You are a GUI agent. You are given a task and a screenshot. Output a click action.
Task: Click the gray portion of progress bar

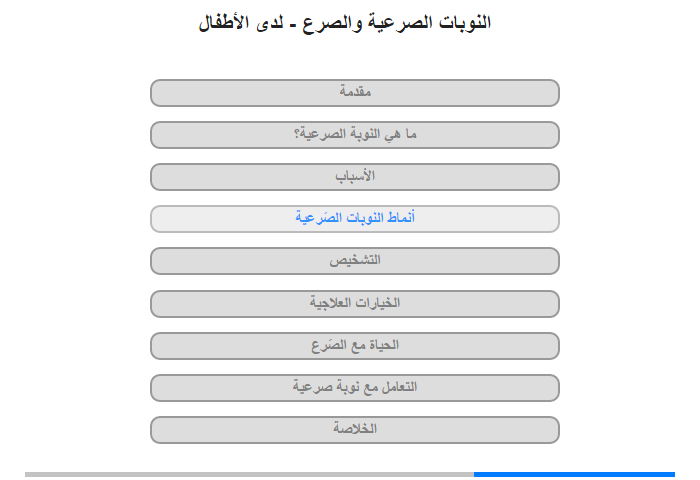point(249,474)
